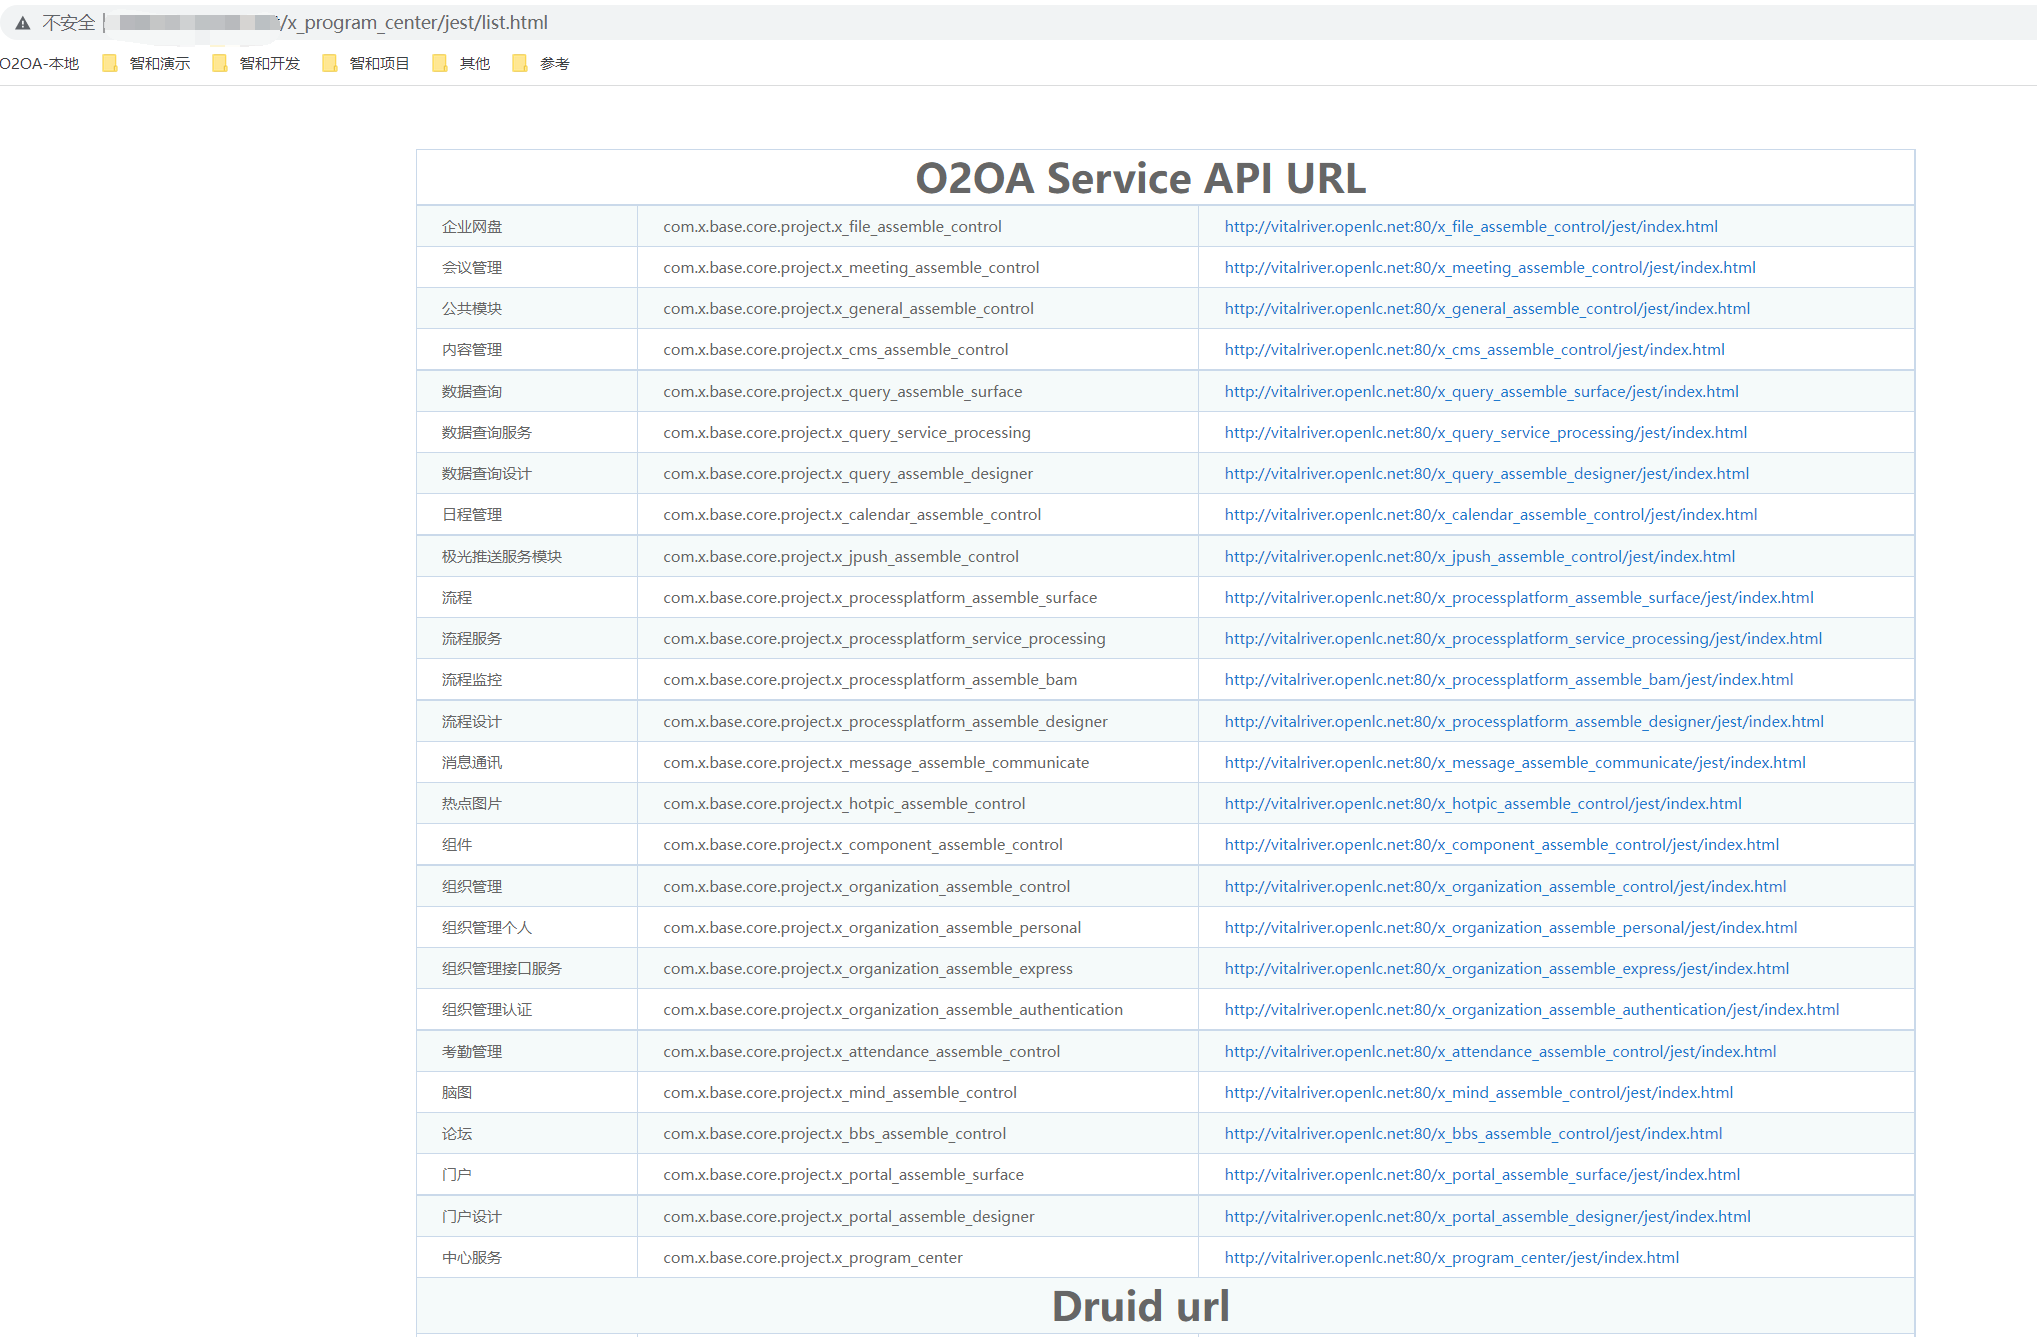
Task: Click the insecure site warning icon
Action: pos(22,23)
